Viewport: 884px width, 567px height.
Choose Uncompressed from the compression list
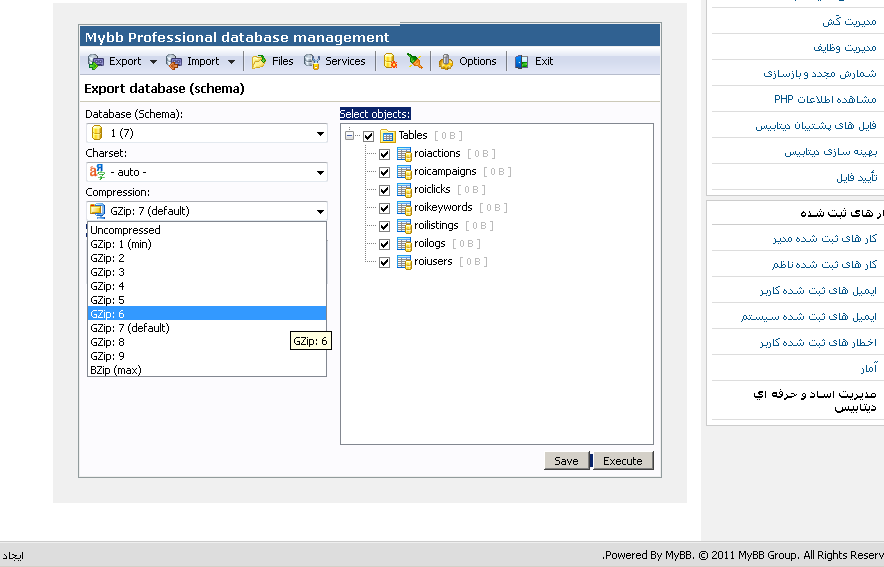coord(125,230)
